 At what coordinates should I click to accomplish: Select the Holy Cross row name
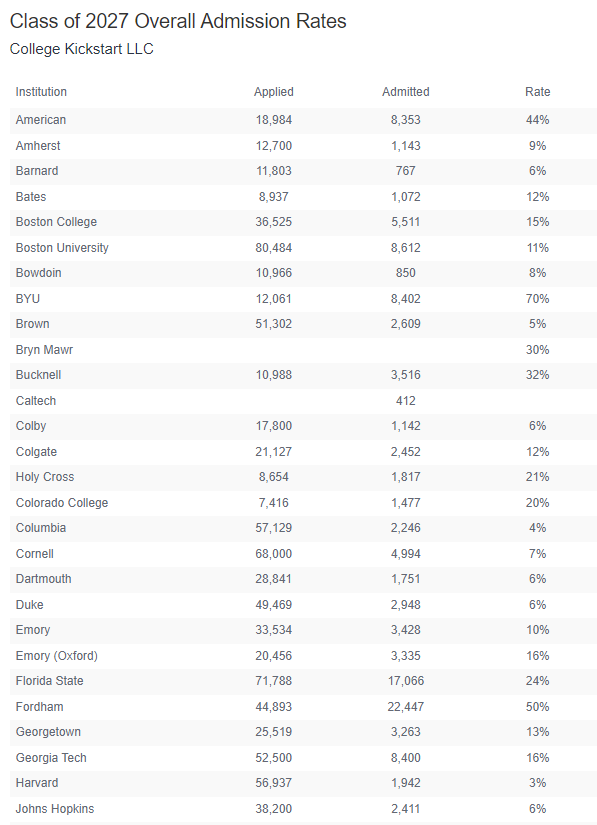tap(45, 477)
